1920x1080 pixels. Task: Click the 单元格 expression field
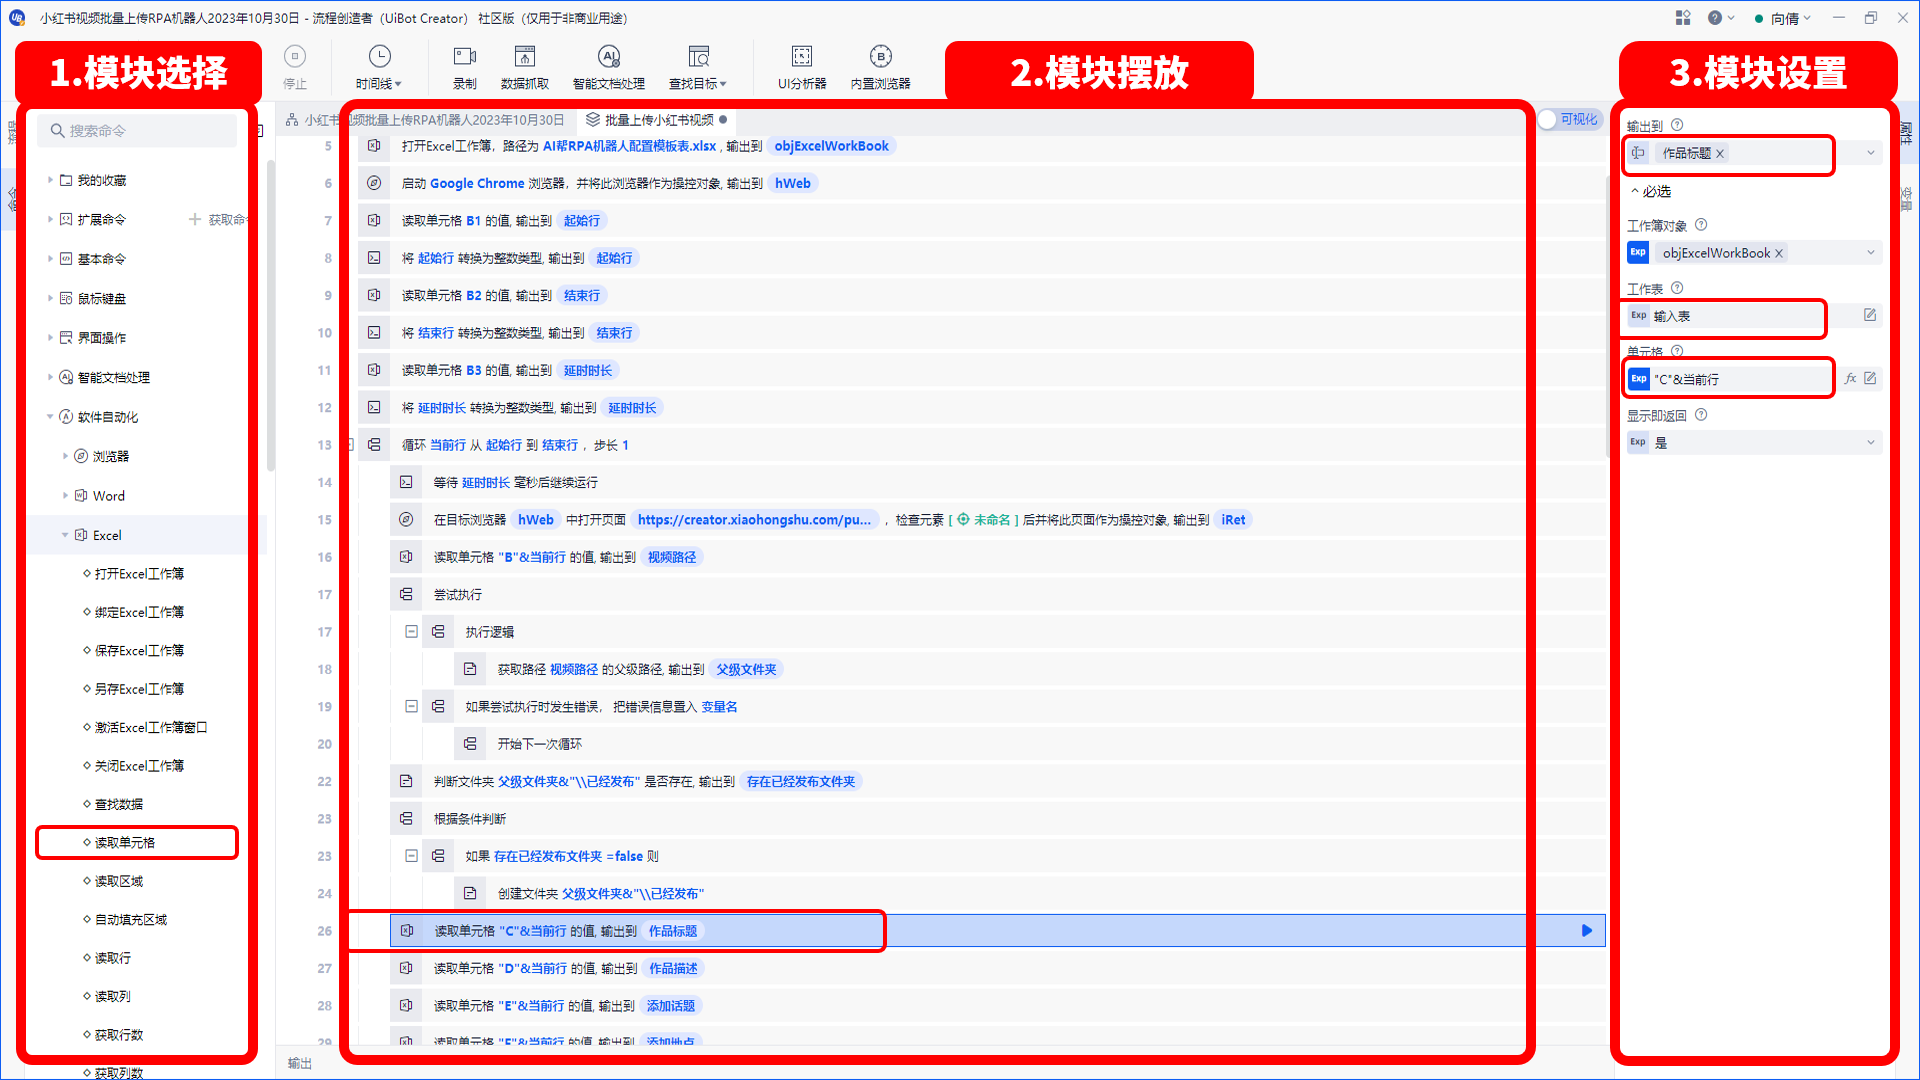pyautogui.click(x=1740, y=379)
